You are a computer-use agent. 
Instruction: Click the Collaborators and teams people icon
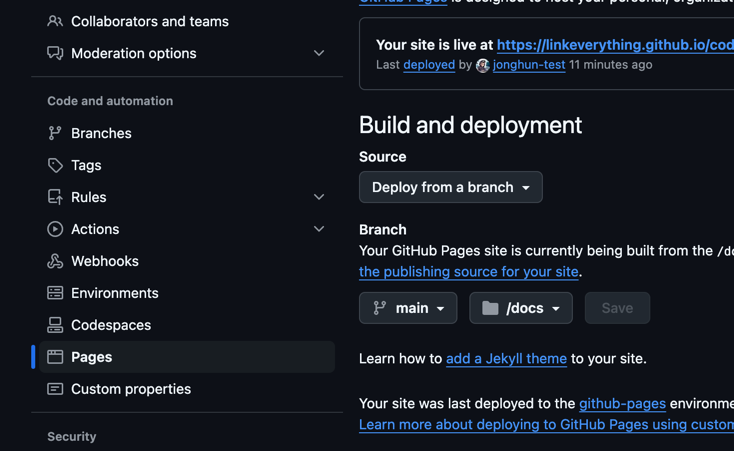pyautogui.click(x=55, y=21)
